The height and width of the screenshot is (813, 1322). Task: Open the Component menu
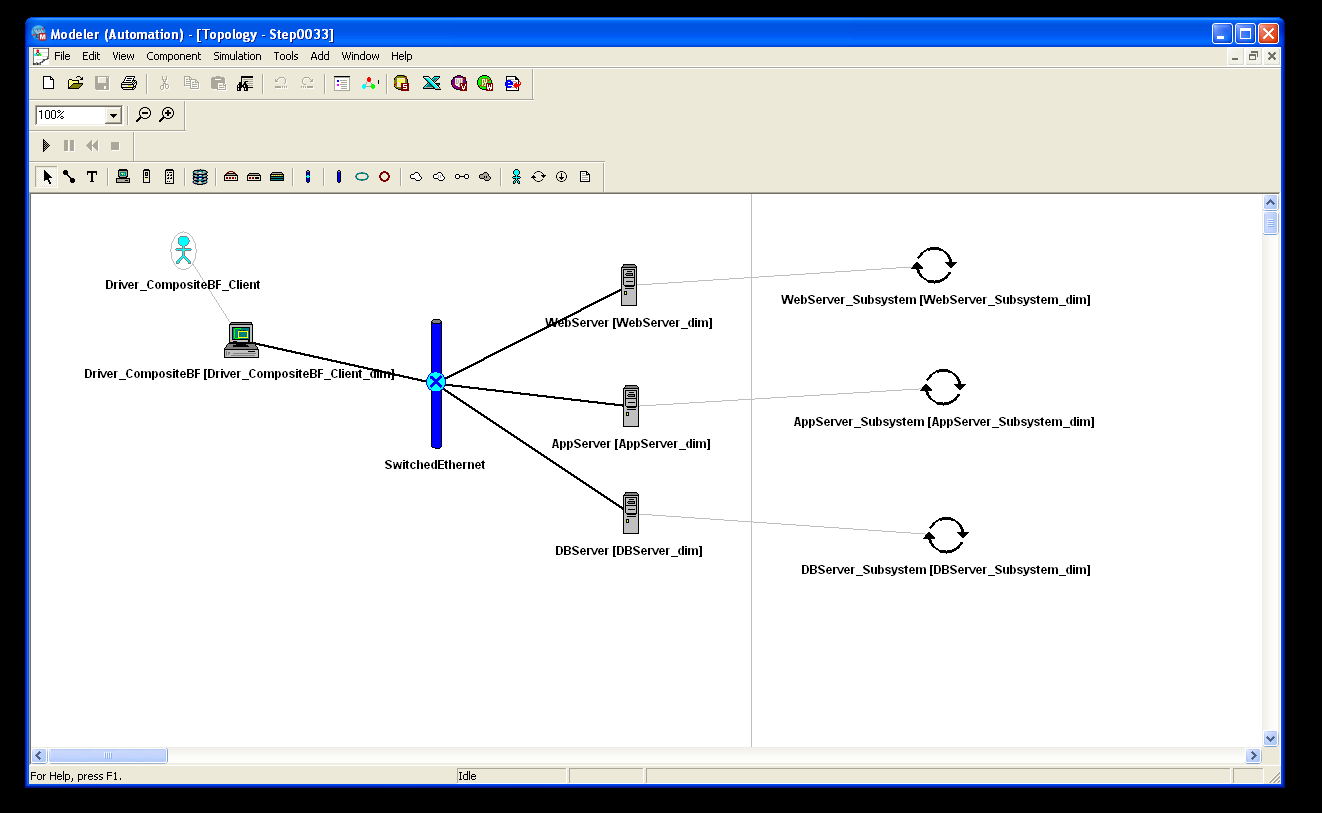pyautogui.click(x=174, y=56)
